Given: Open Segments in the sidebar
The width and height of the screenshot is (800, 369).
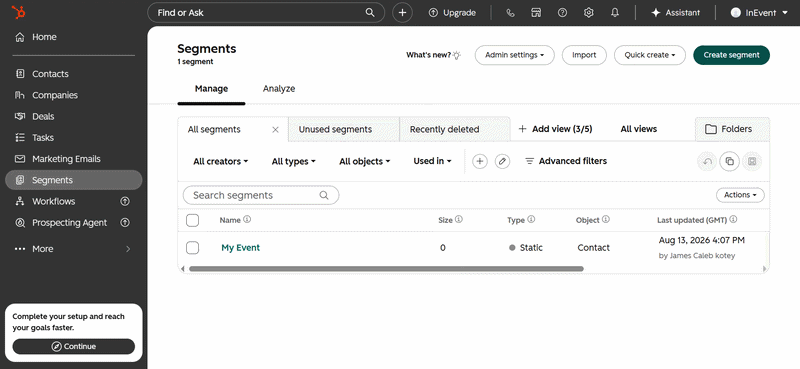Looking at the screenshot, I should click(x=73, y=180).
